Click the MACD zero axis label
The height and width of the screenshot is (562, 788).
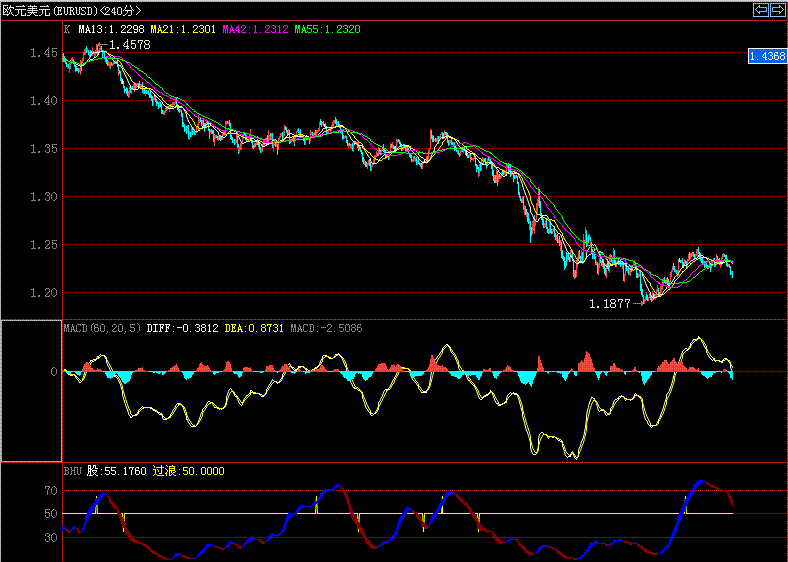(54, 372)
